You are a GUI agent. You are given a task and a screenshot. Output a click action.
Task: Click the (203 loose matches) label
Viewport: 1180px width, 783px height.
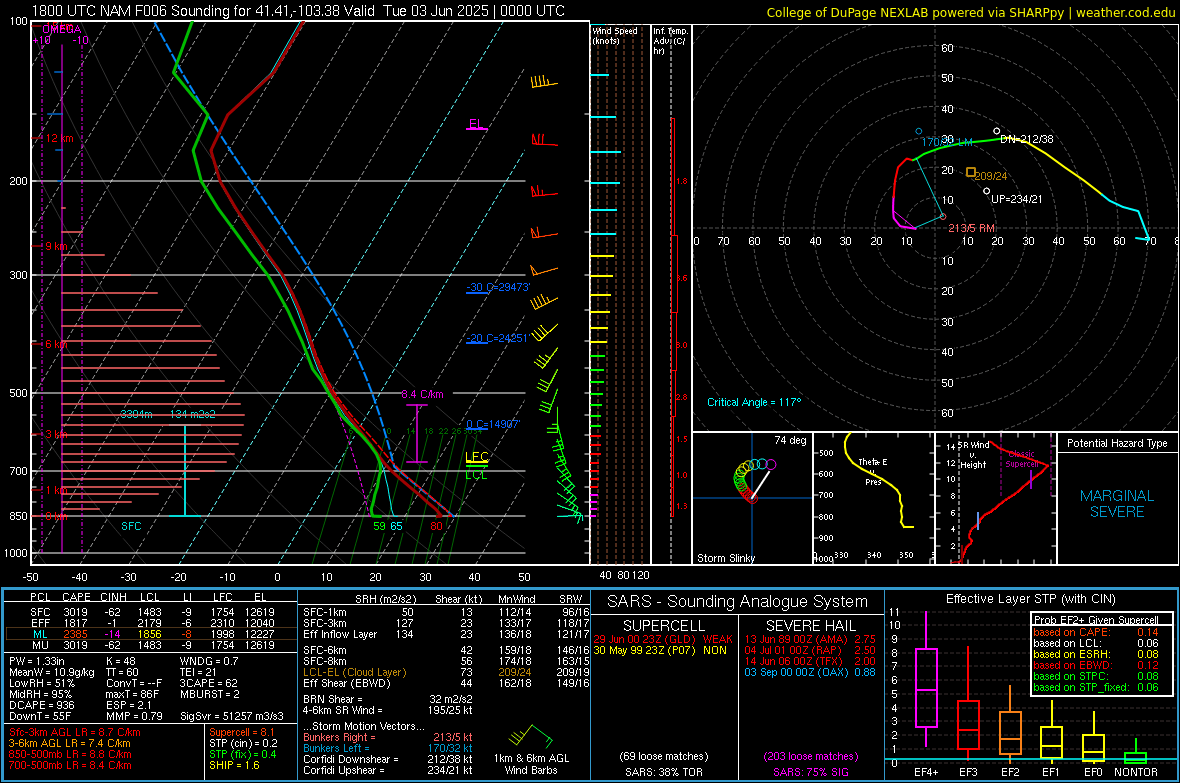pyautogui.click(x=810, y=756)
